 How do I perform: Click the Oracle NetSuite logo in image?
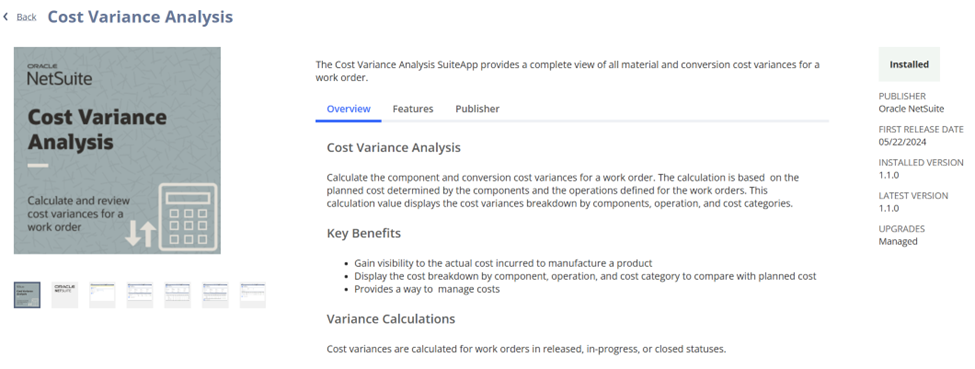point(59,75)
